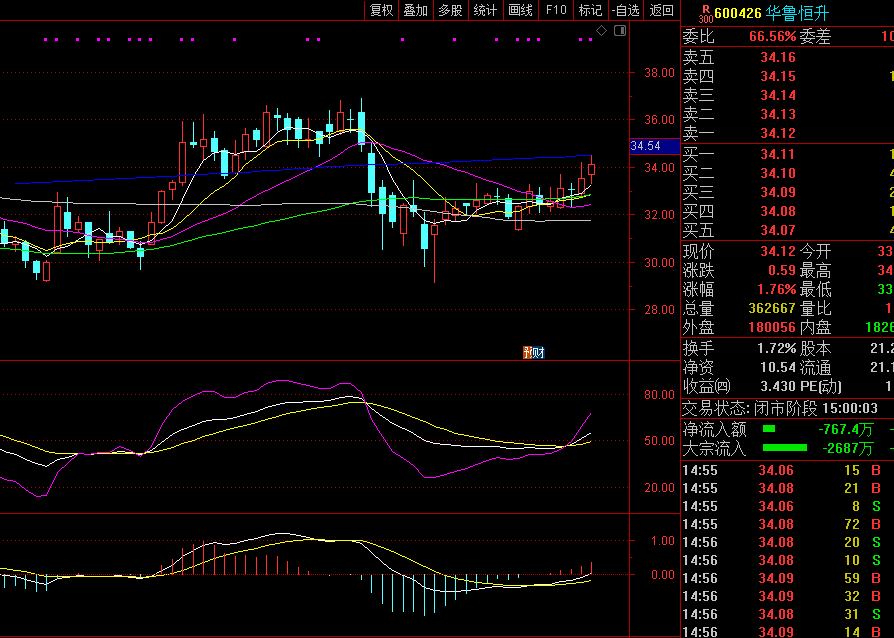This screenshot has width=894, height=638.
Task: Select the 买四 price 34.08
Action: (778, 212)
